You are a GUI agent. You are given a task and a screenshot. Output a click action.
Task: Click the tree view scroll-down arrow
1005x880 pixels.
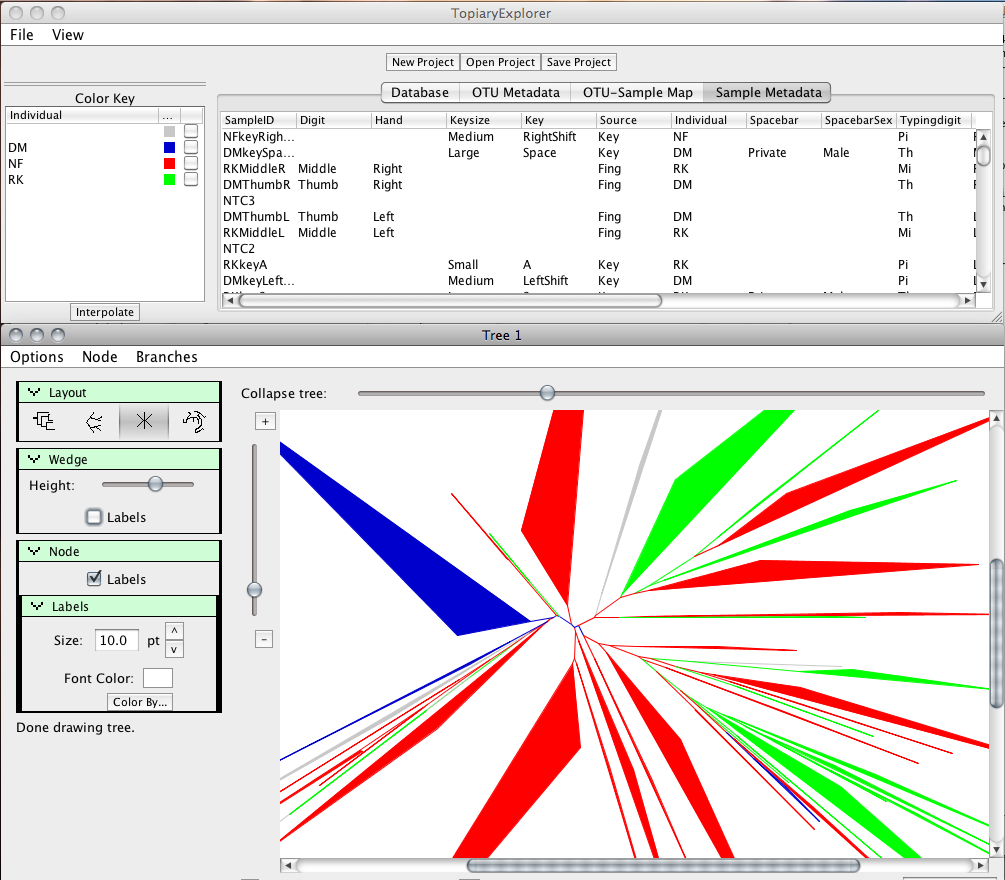click(x=997, y=850)
